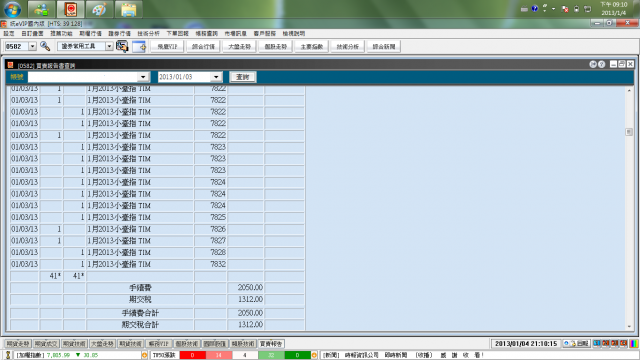Click first round icon in report window title bar
This screenshot has height=360, width=640.
click(593, 64)
